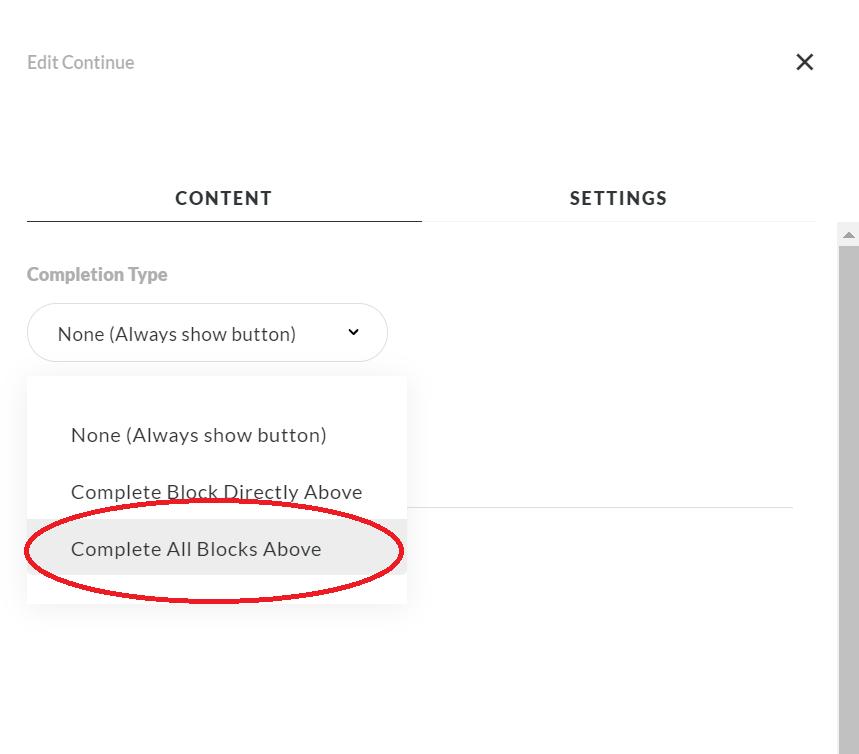Select the CONTENT tab
The width and height of the screenshot is (859, 754).
coord(224,198)
